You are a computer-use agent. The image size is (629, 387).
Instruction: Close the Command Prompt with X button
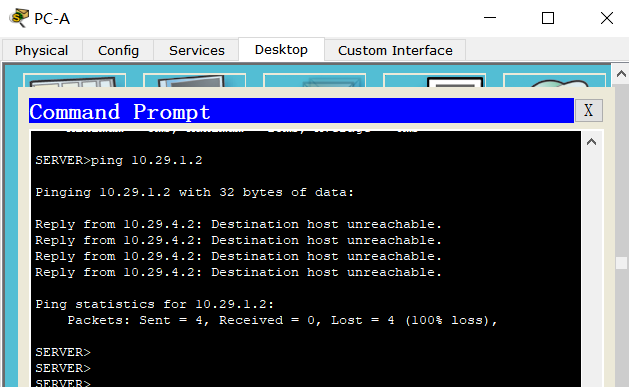tap(588, 110)
